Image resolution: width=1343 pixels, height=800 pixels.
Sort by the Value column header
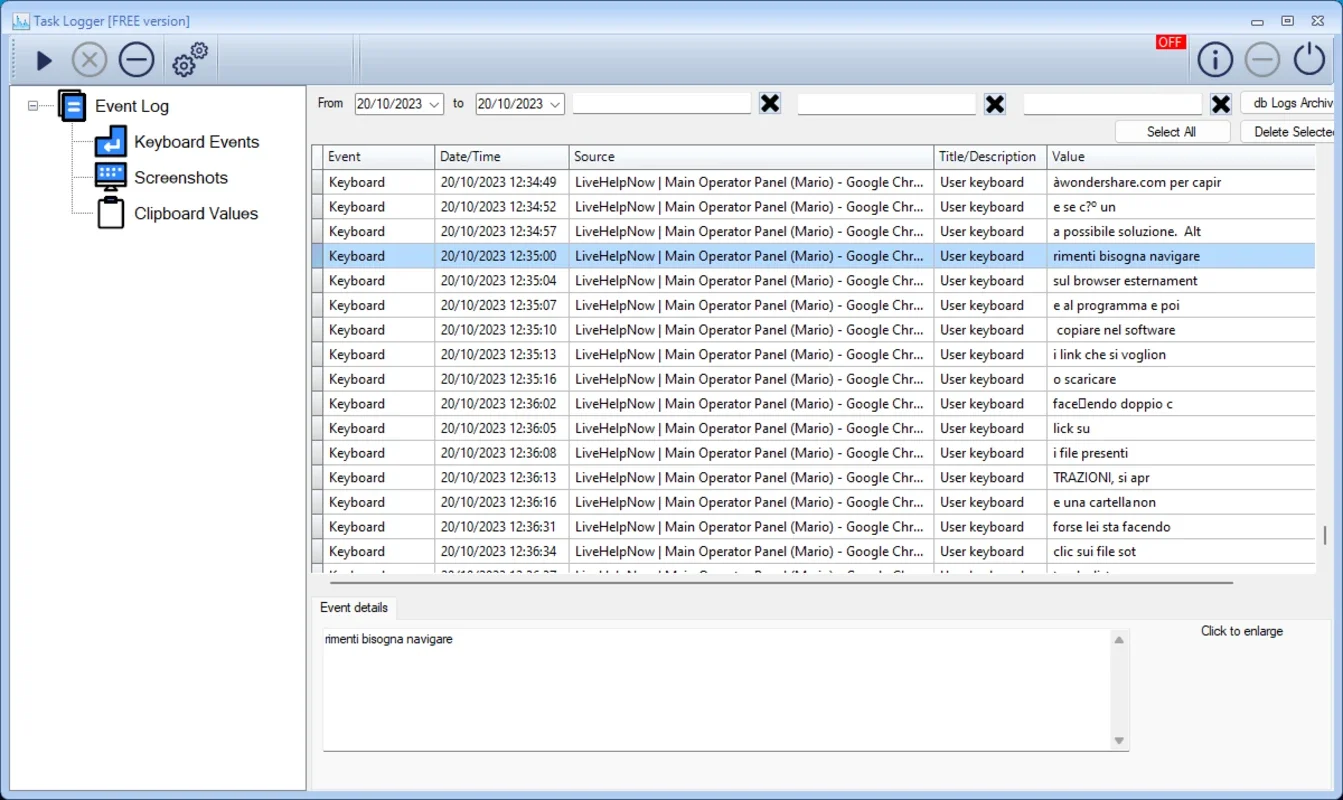[1181, 157]
